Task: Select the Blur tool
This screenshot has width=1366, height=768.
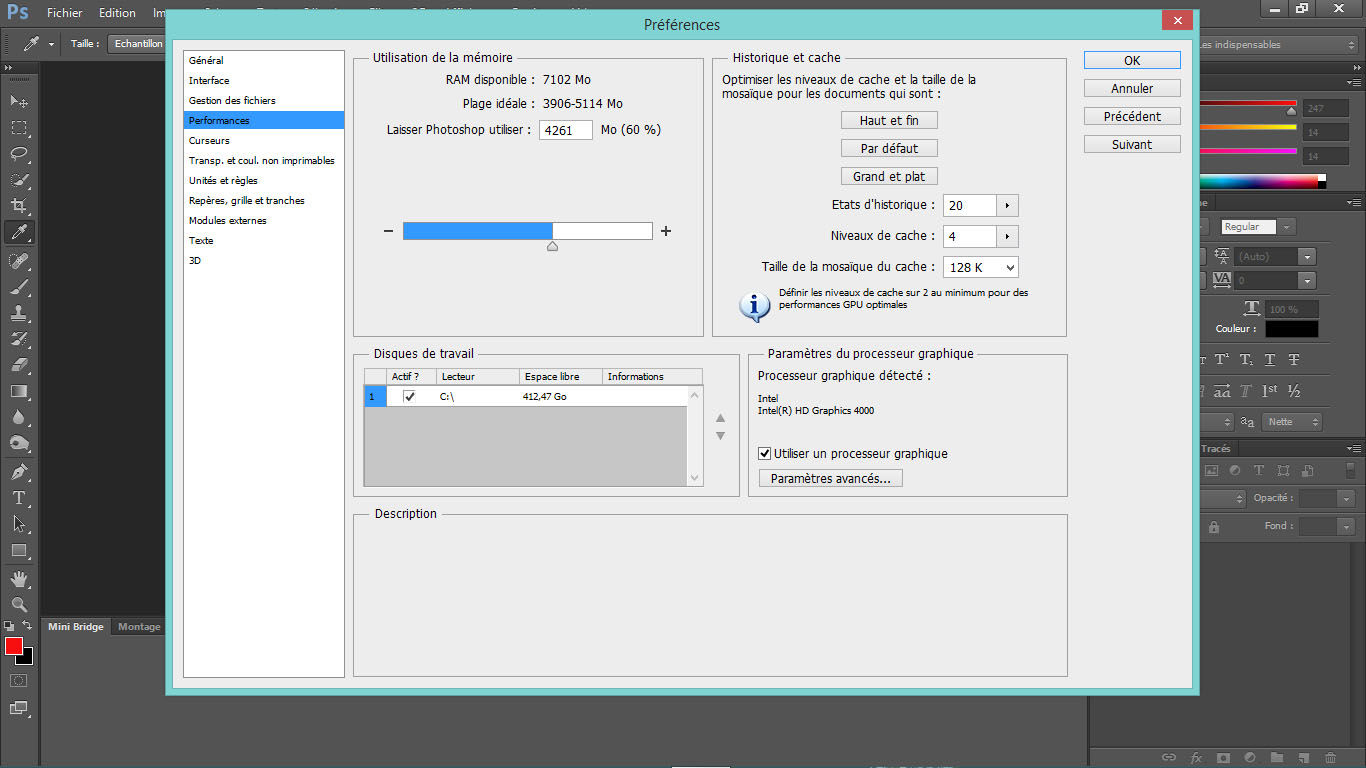Action: 19,416
